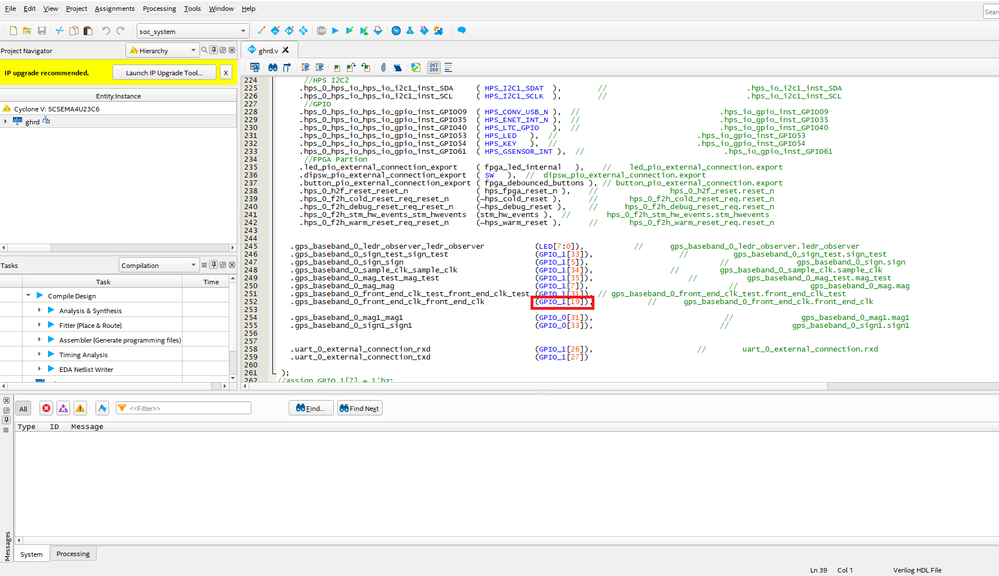Open the Hierarchy dropdown in Project Navigator

tap(163, 50)
